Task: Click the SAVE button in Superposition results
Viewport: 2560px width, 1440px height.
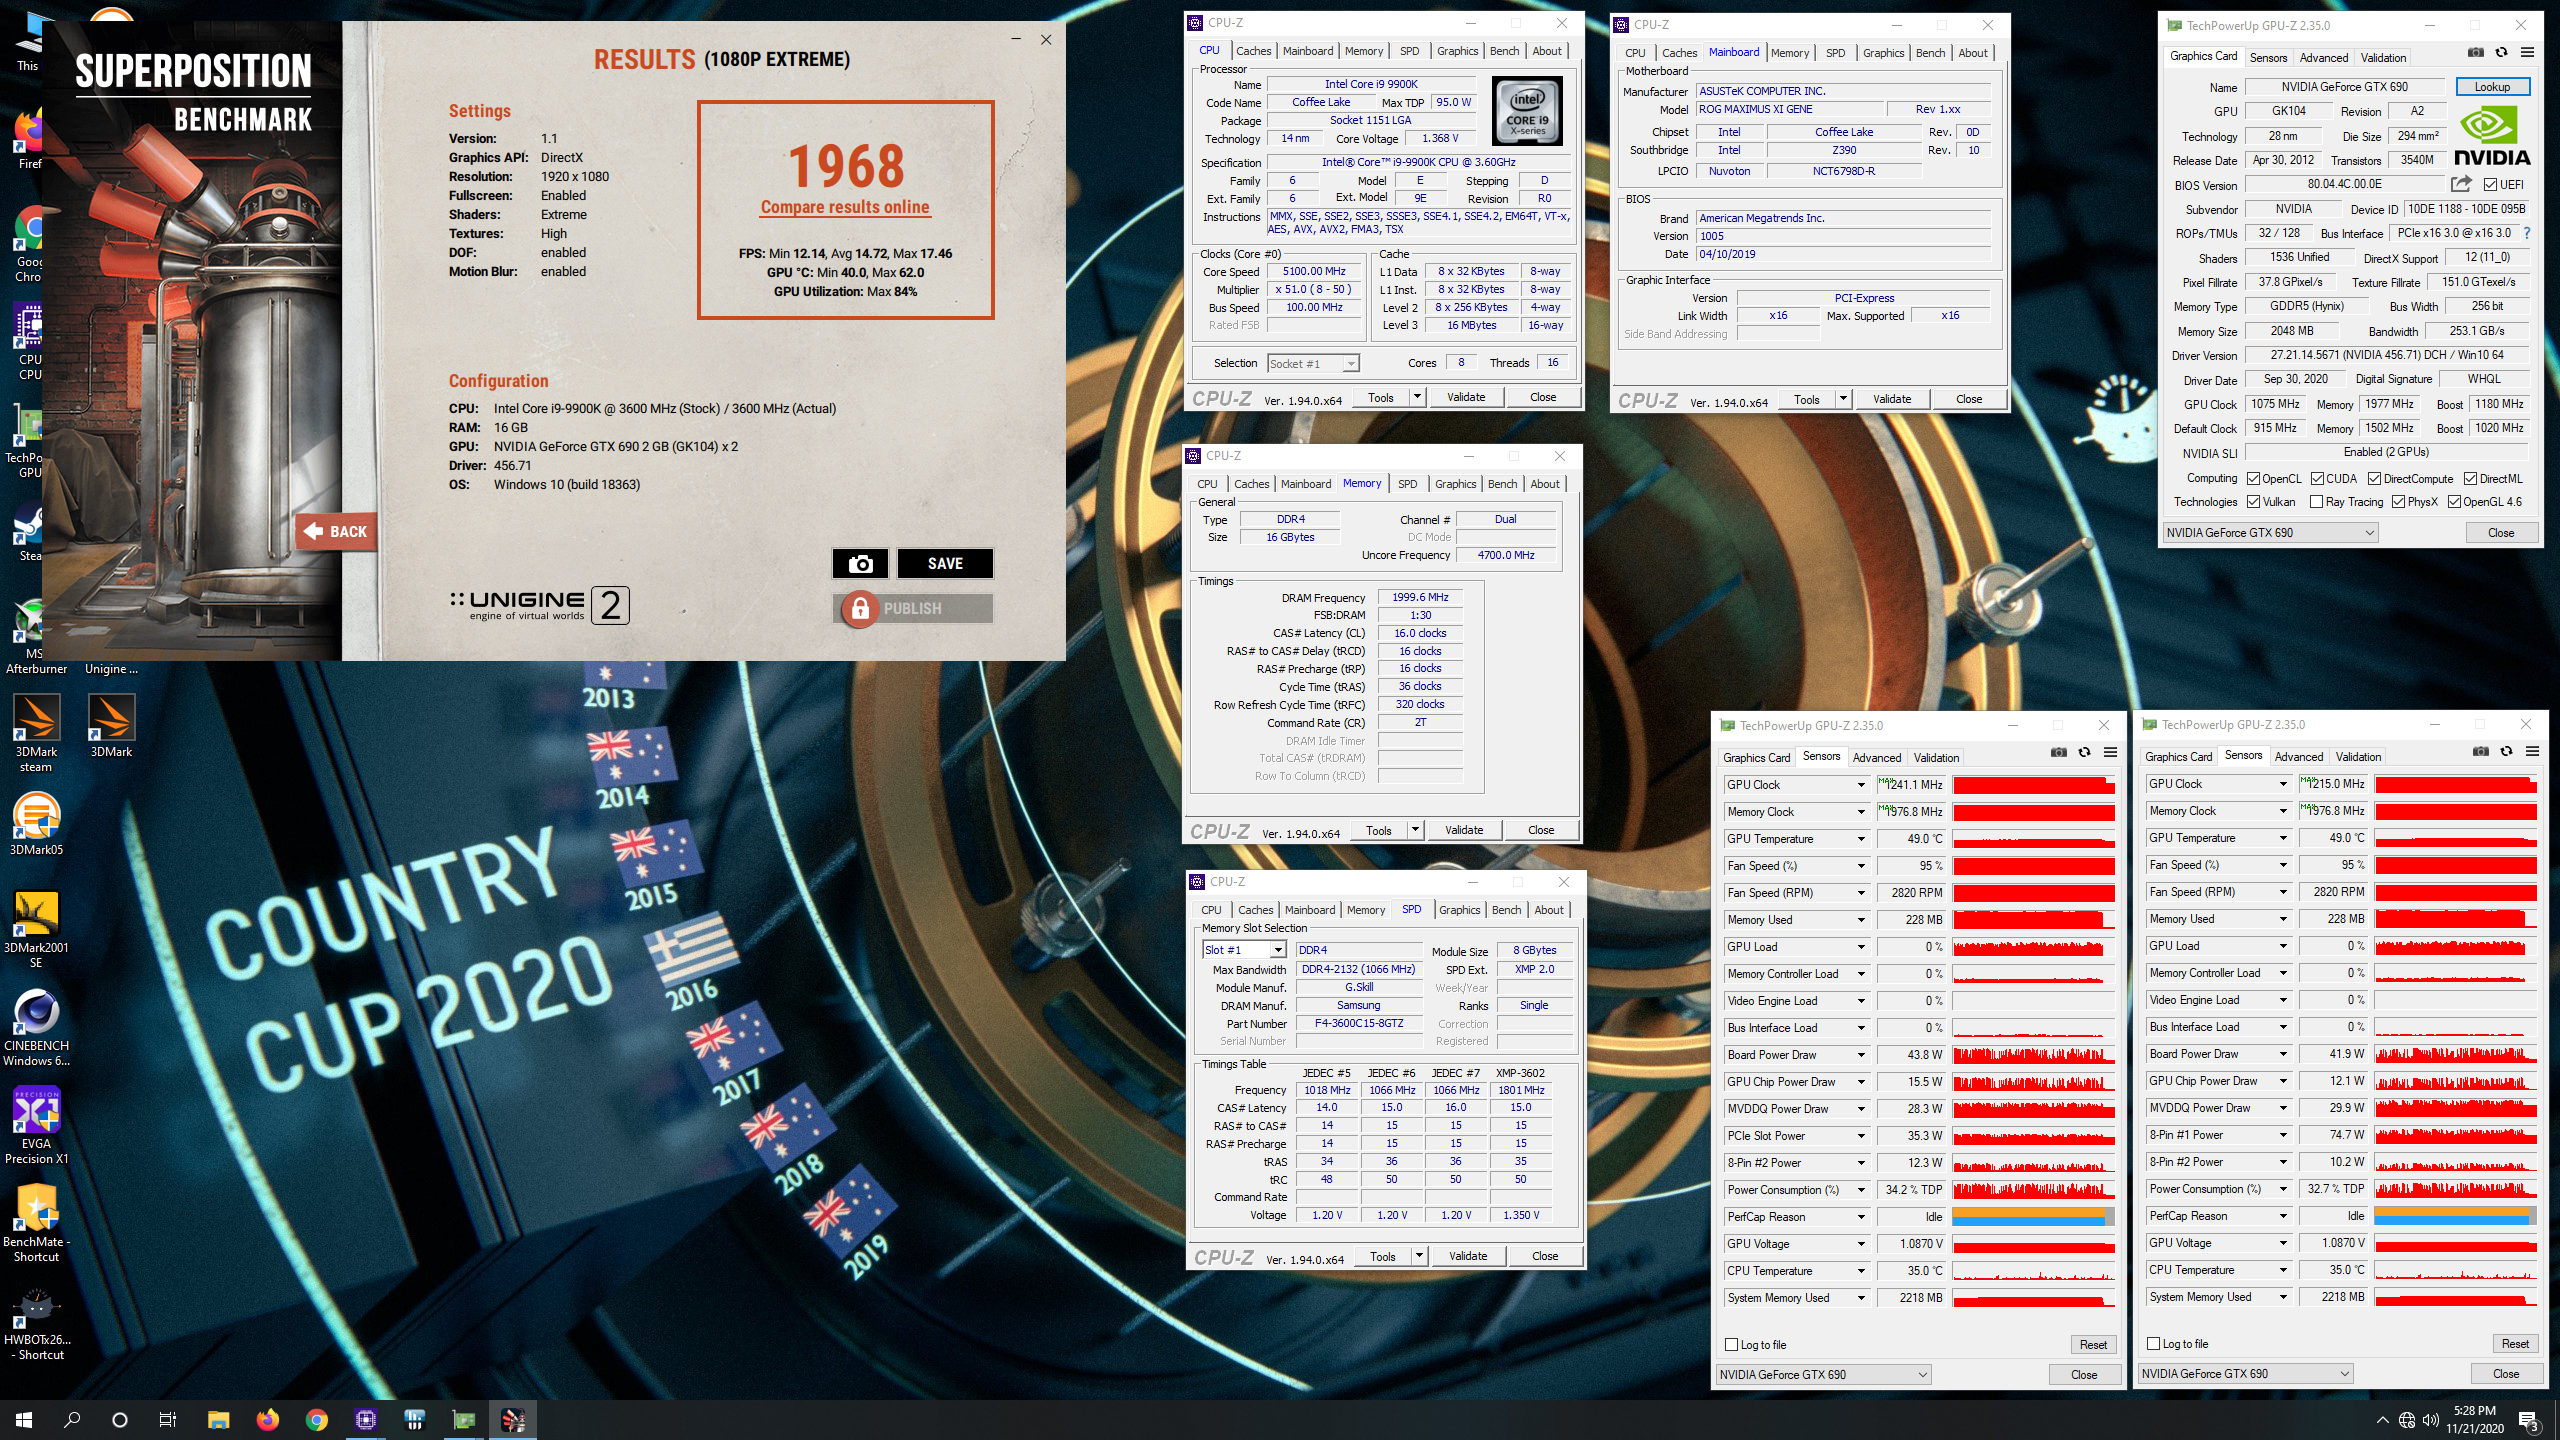Action: click(945, 564)
